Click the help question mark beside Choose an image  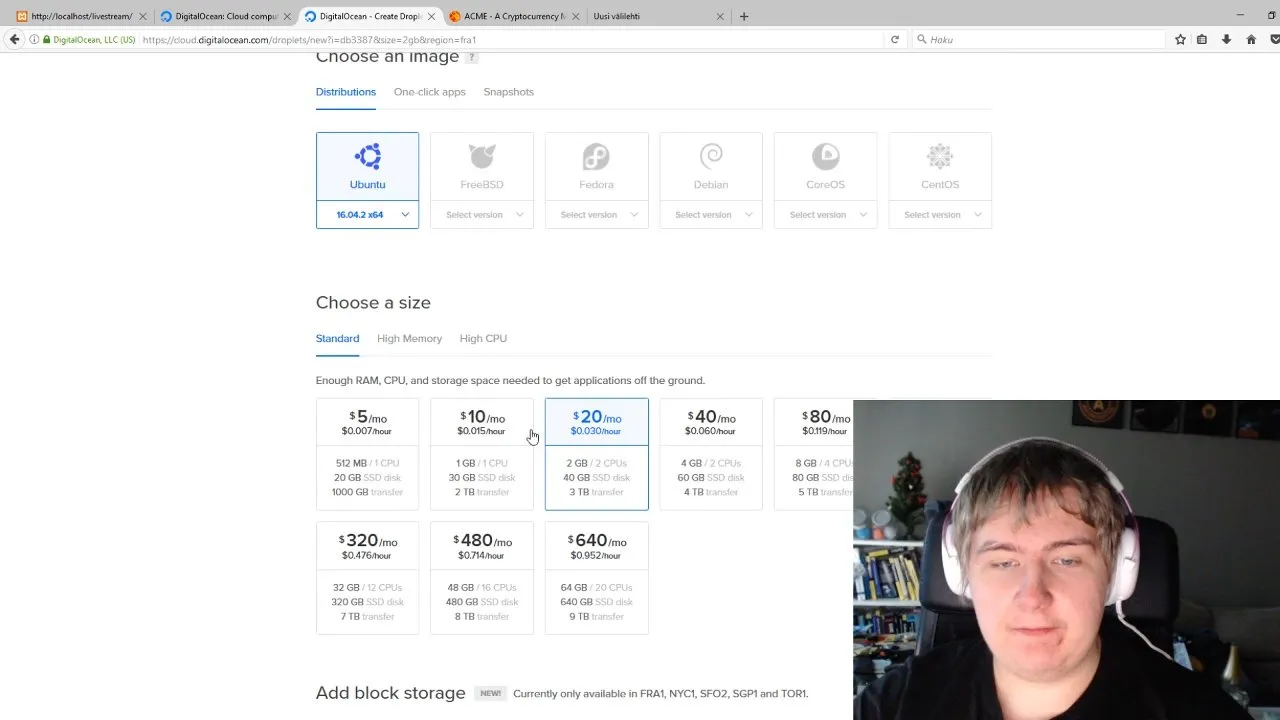click(472, 57)
